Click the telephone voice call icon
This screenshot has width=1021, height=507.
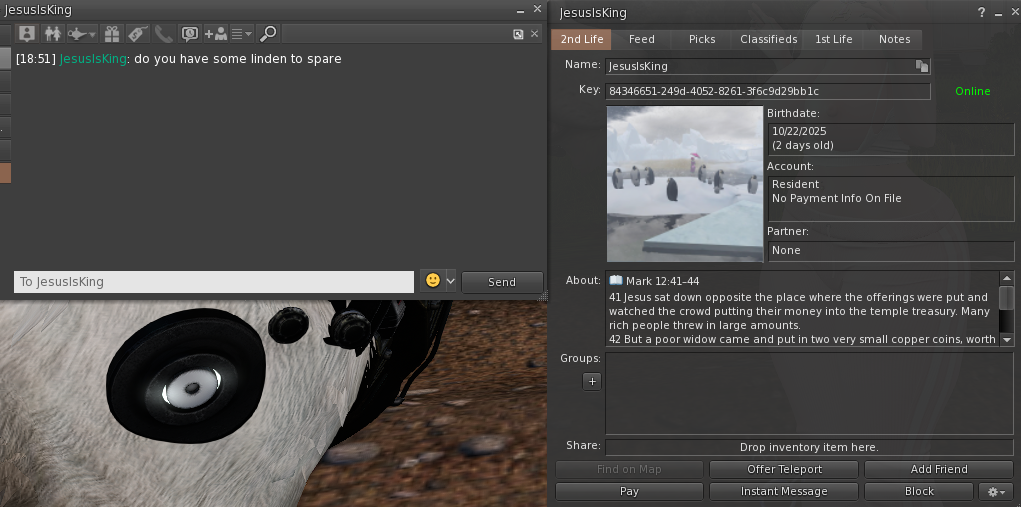[163, 34]
